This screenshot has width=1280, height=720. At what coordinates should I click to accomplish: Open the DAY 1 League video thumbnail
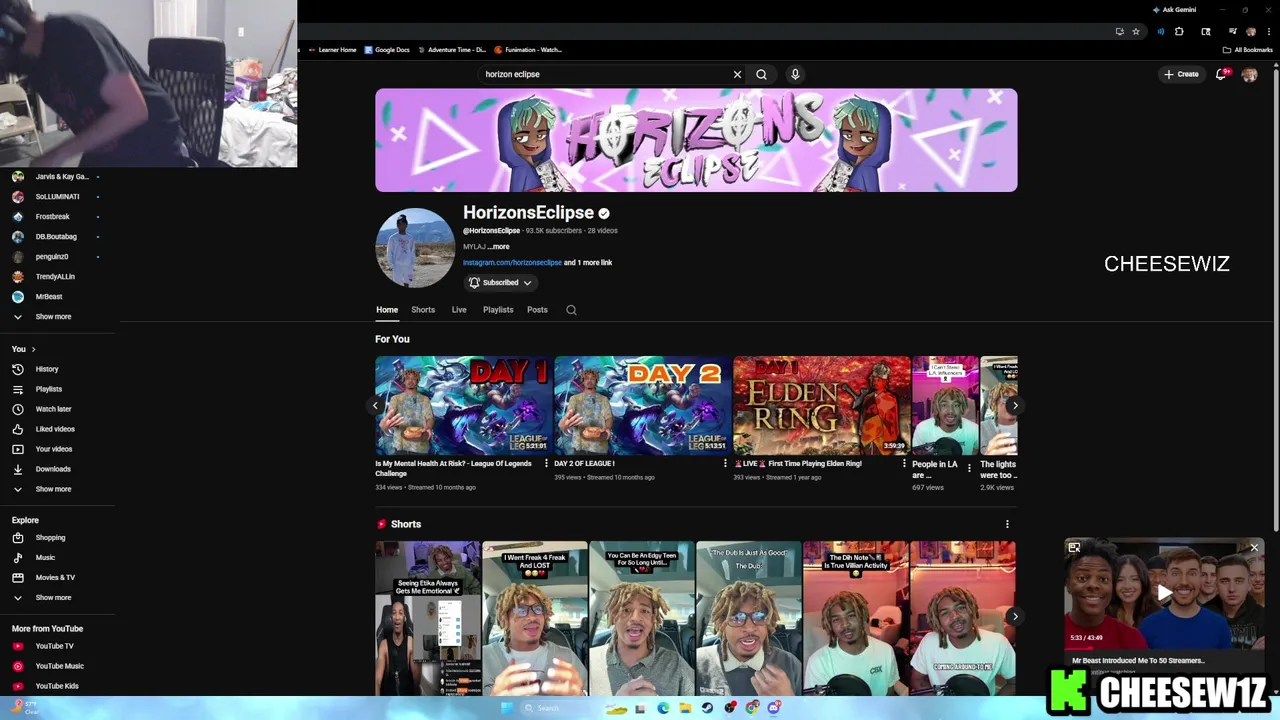[x=463, y=406]
